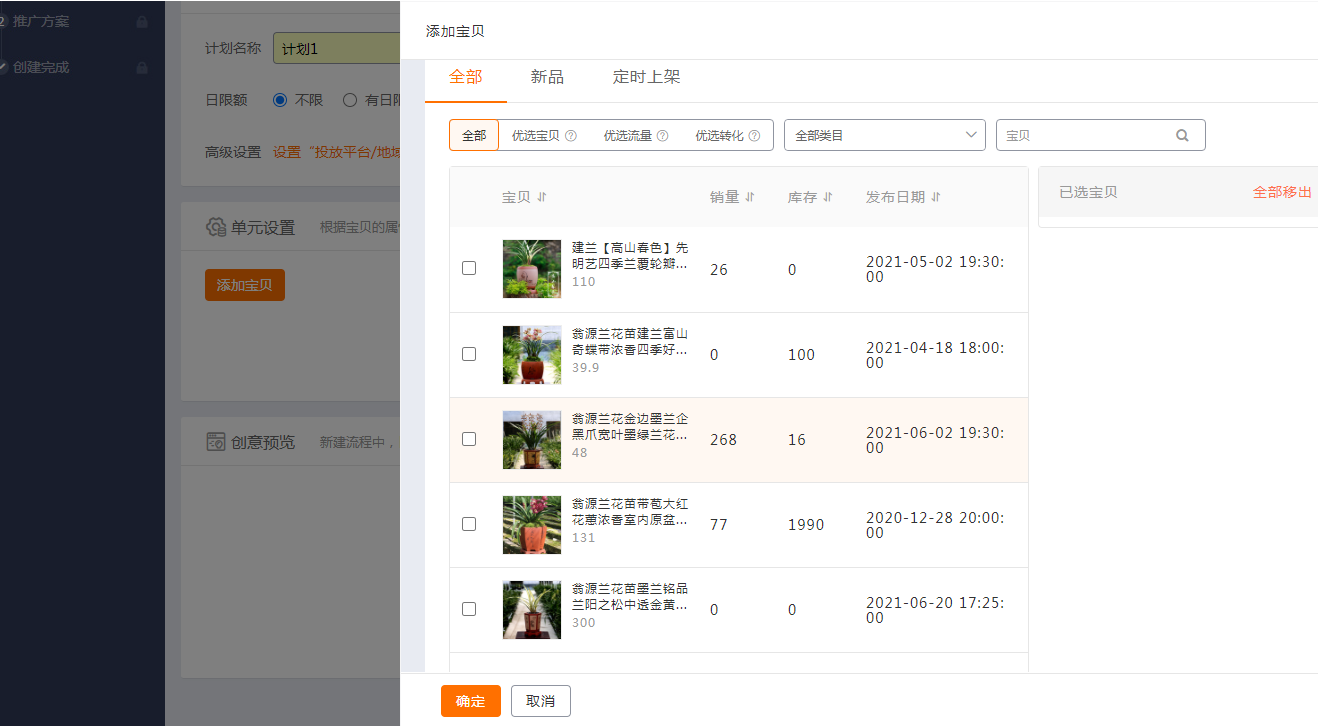The width and height of the screenshot is (1318, 726).
Task: Select the 全部 filter button
Action: tap(474, 136)
